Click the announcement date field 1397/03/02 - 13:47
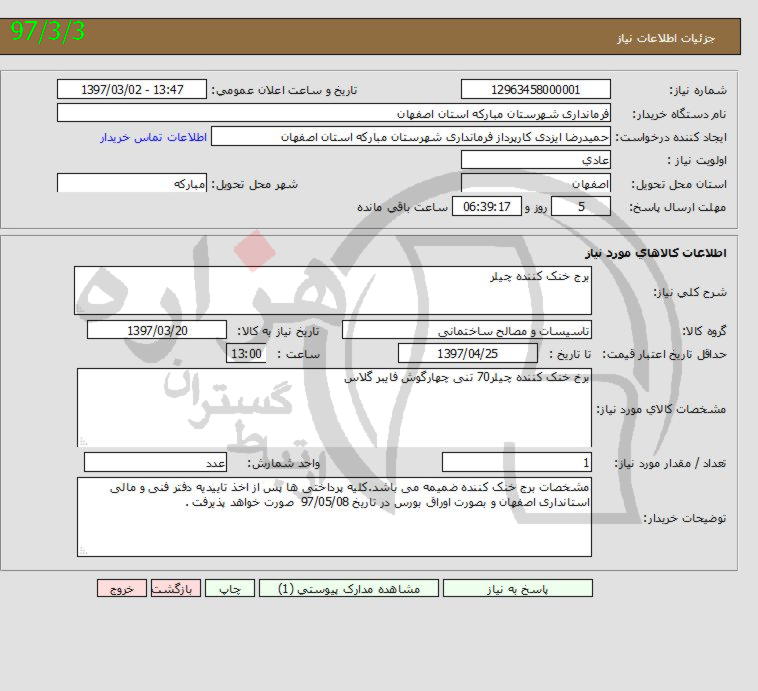 133,89
